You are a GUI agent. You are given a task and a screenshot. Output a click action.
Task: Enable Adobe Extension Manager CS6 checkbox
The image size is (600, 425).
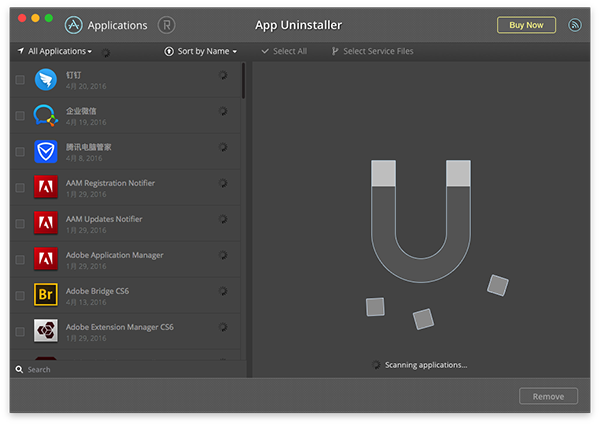point(20,332)
